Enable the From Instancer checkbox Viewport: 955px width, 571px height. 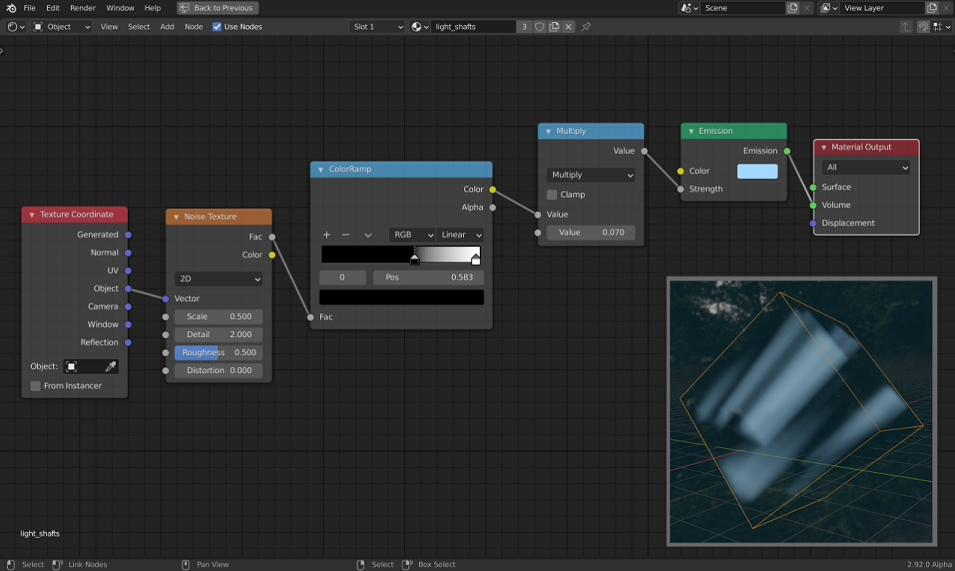pos(35,386)
